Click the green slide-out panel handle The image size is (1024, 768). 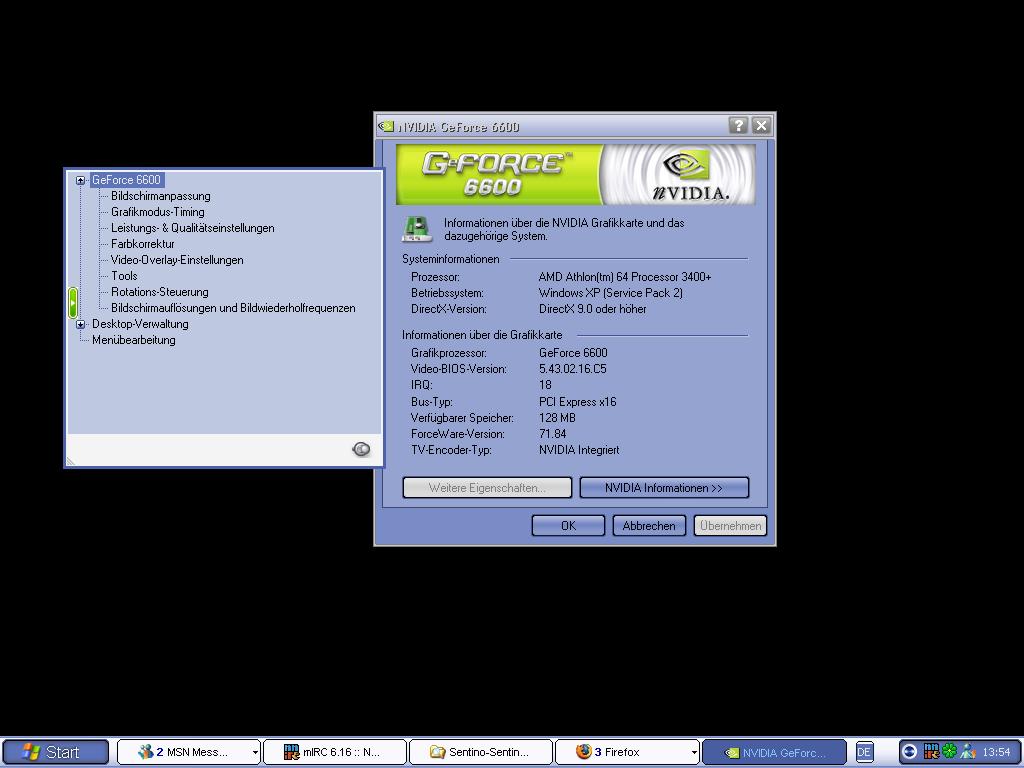(x=72, y=302)
